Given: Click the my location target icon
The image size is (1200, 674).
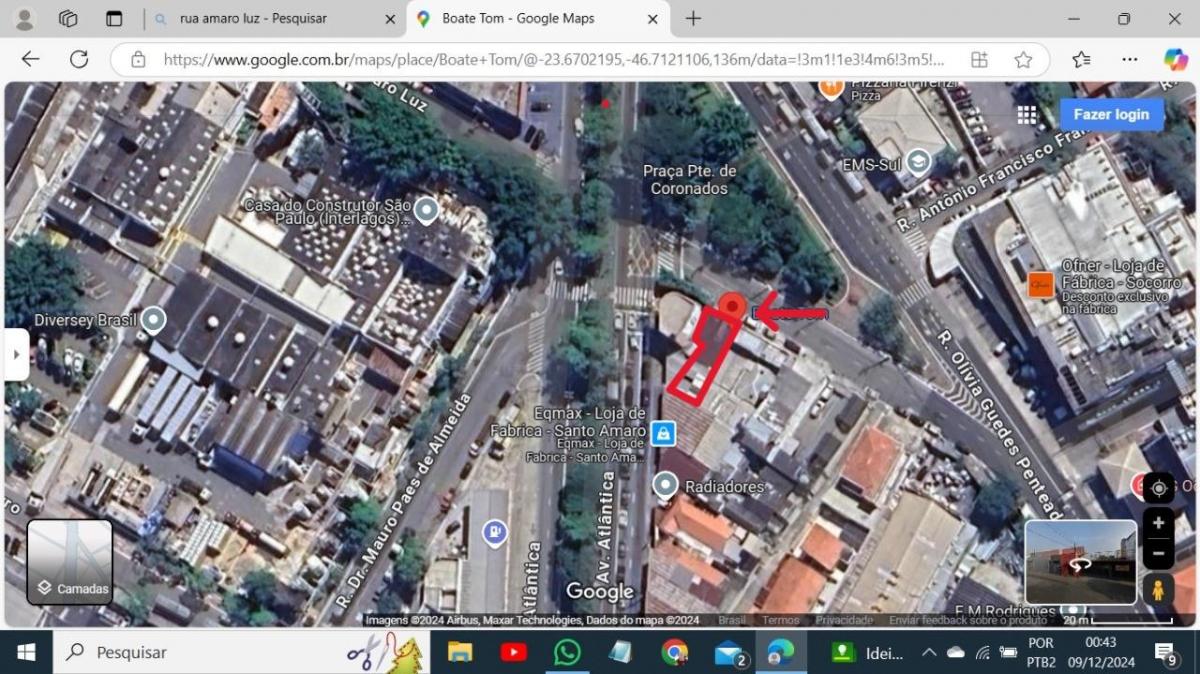Looking at the screenshot, I should coord(1158,488).
